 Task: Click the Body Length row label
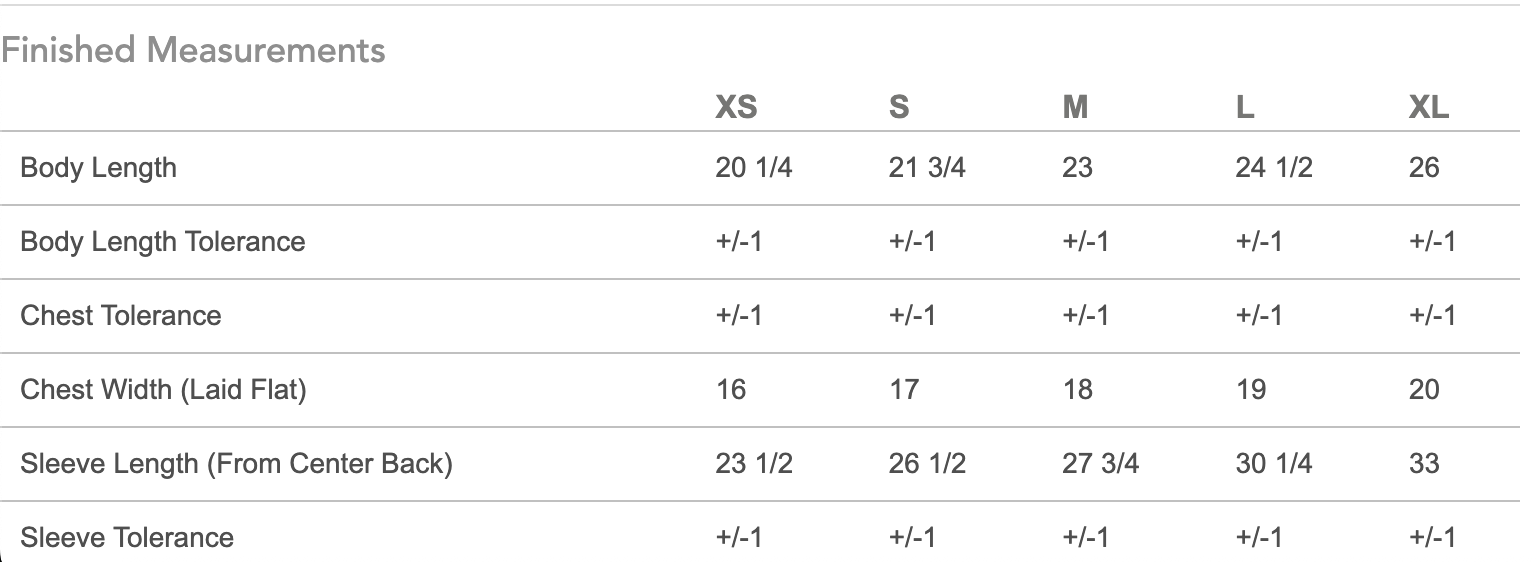(99, 167)
